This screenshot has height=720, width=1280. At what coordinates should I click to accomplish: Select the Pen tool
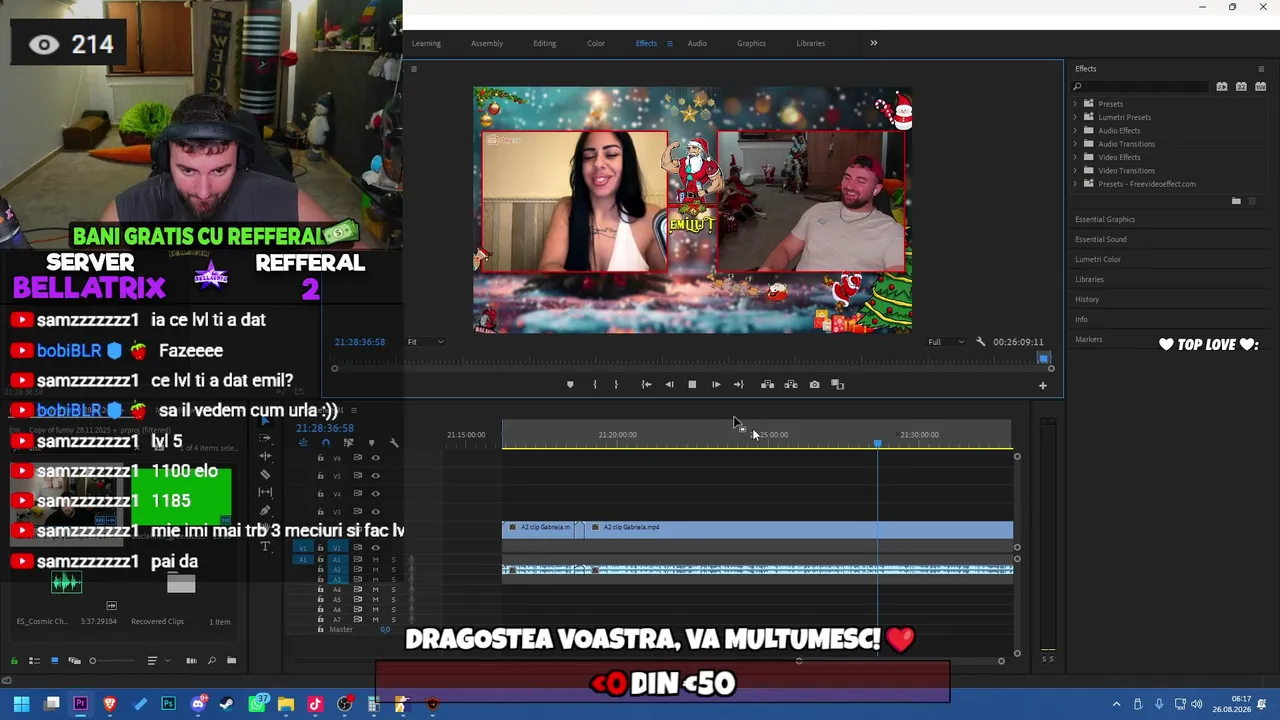pyautogui.click(x=265, y=511)
